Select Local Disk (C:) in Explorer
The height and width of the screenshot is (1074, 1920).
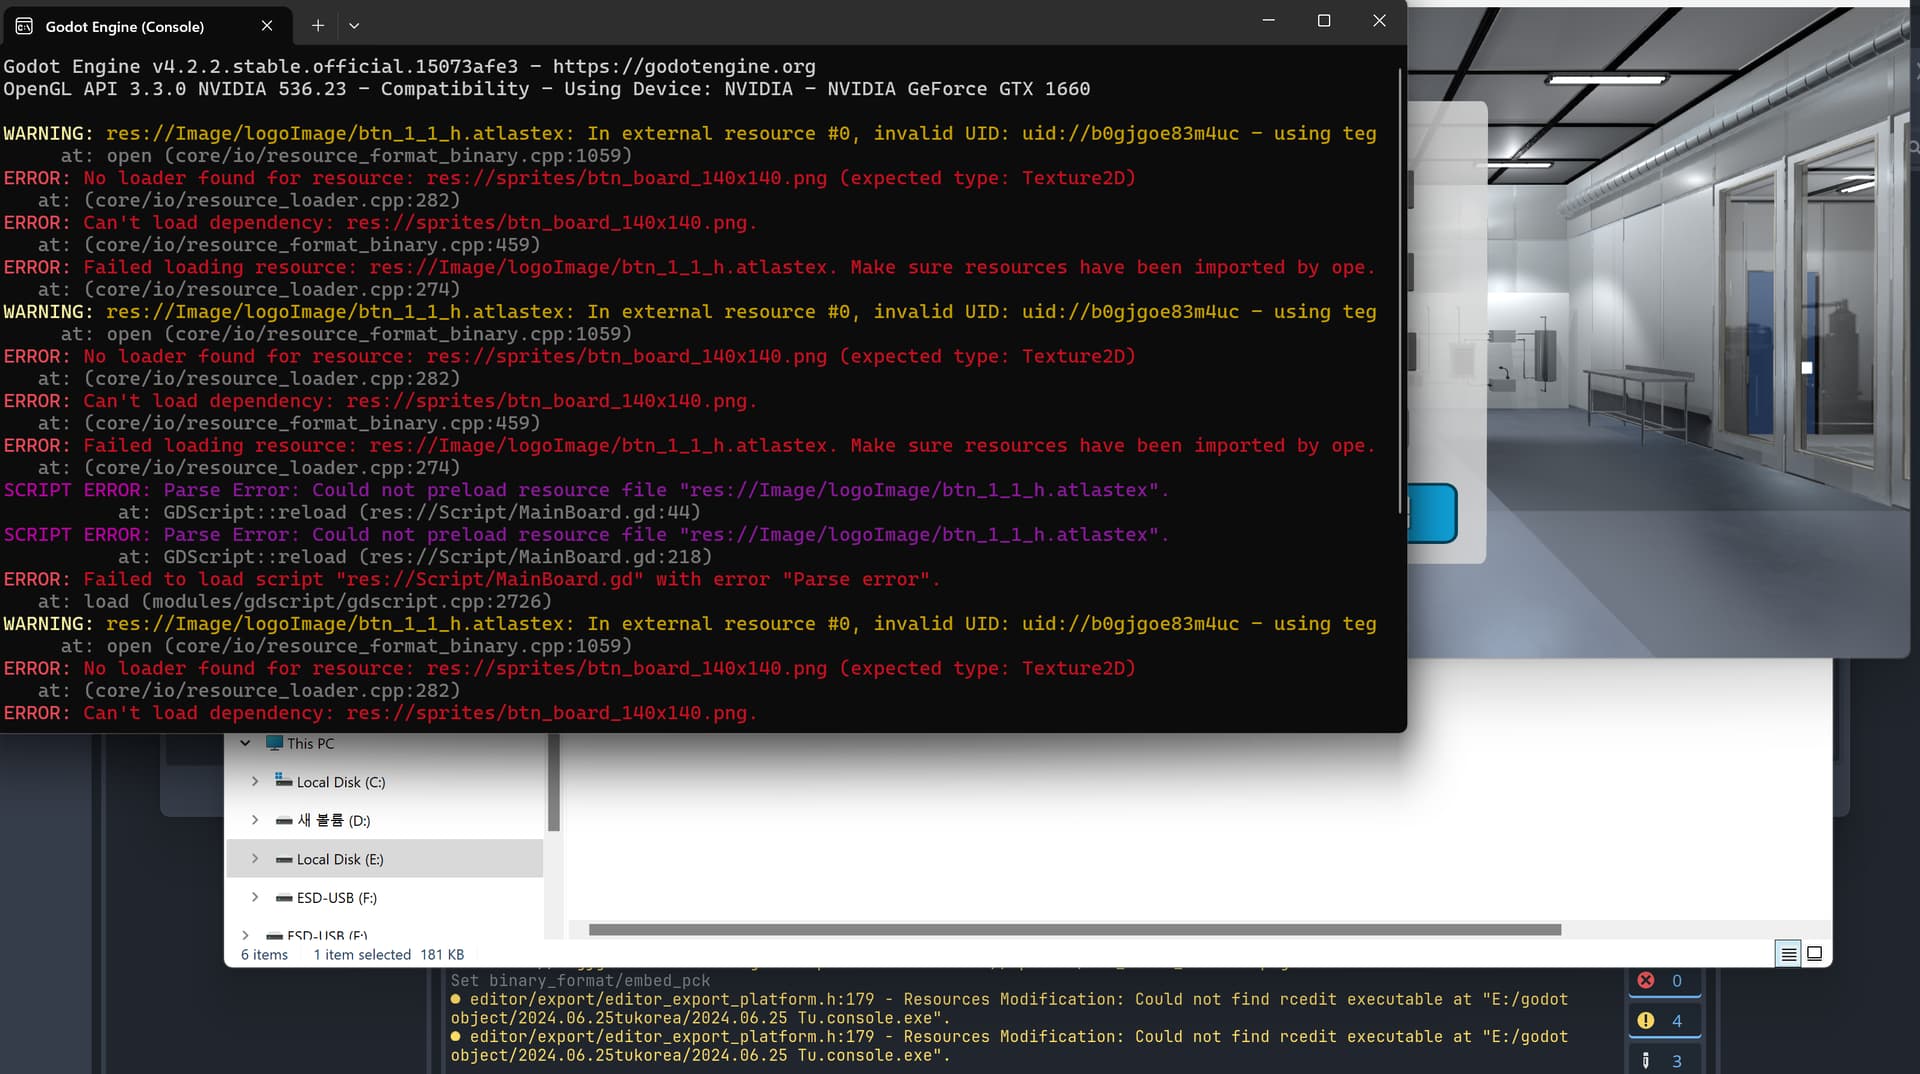click(x=341, y=782)
